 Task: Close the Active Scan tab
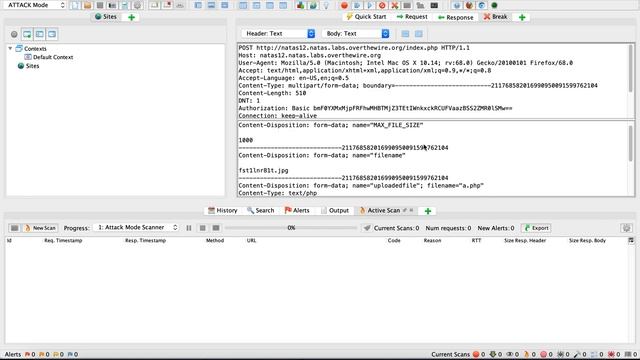coord(411,210)
